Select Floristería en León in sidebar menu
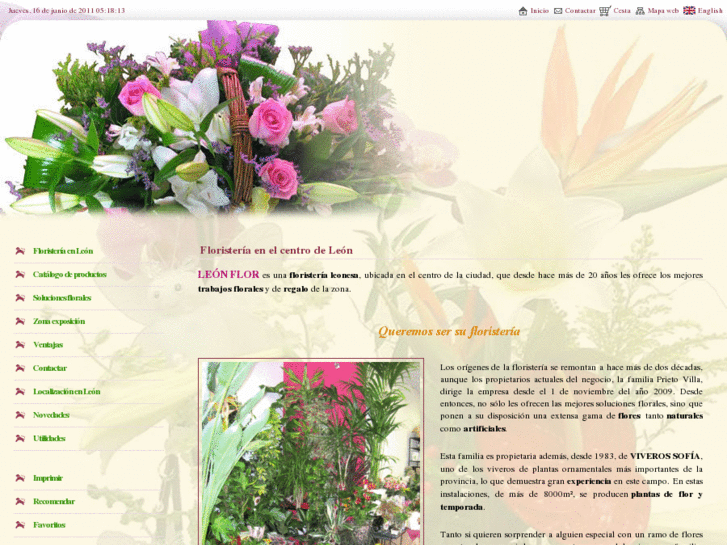This screenshot has width=727, height=545. pos(63,251)
